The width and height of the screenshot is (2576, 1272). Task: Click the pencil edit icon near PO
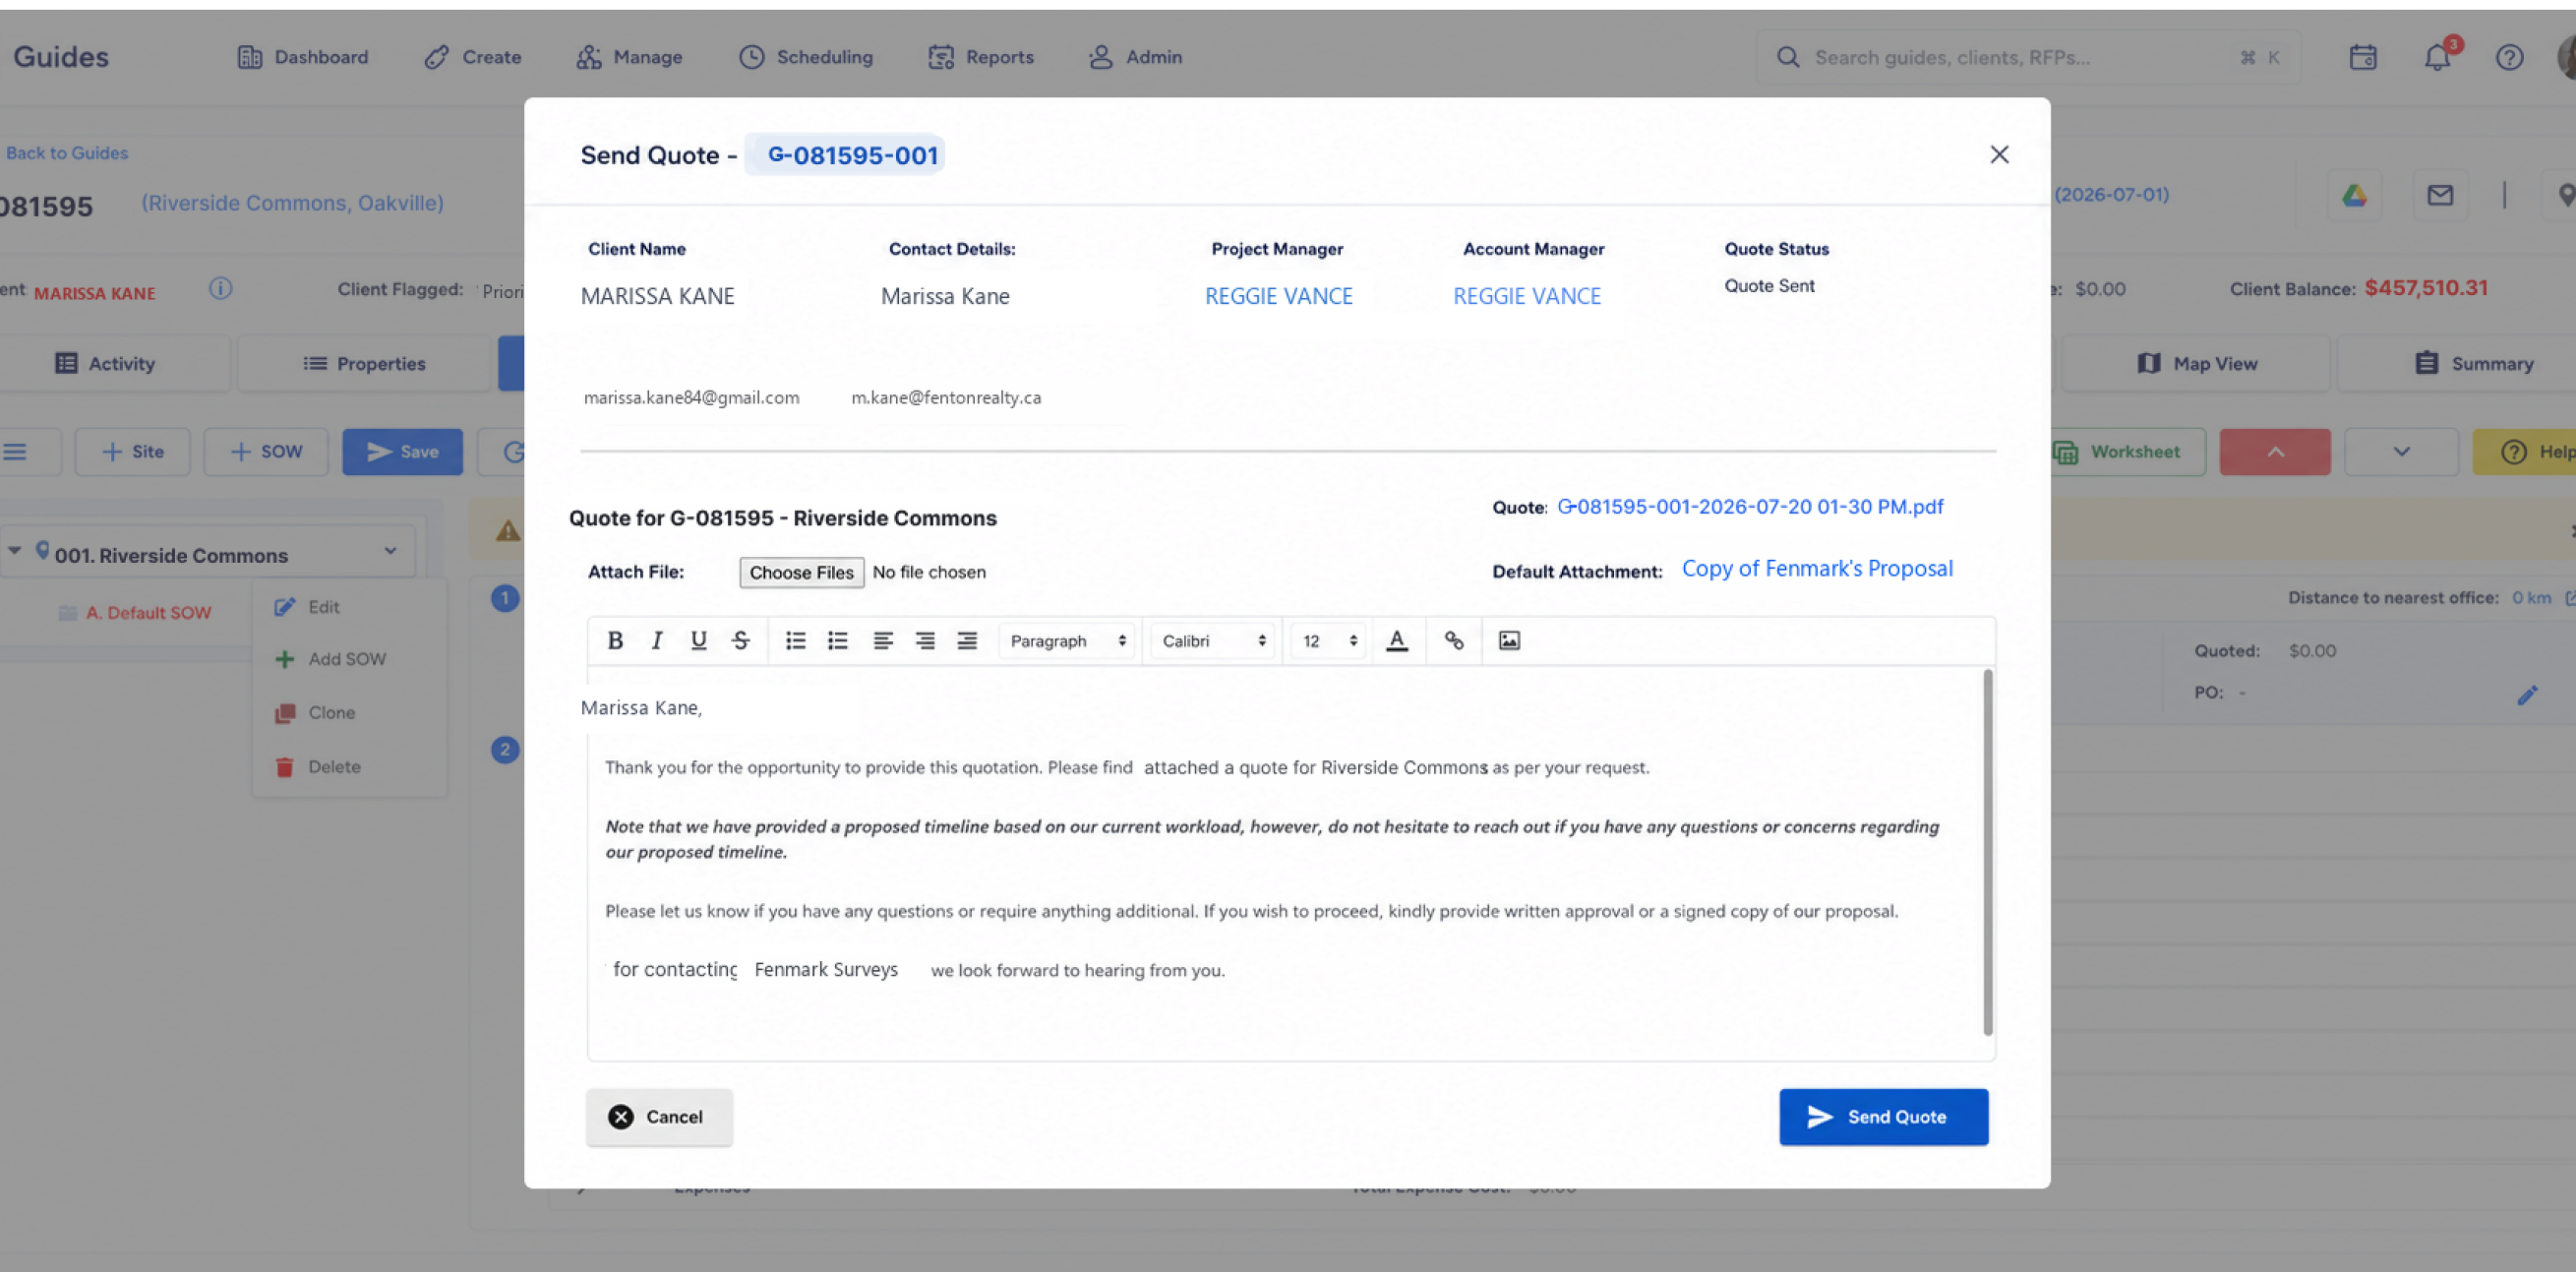[x=2527, y=695]
